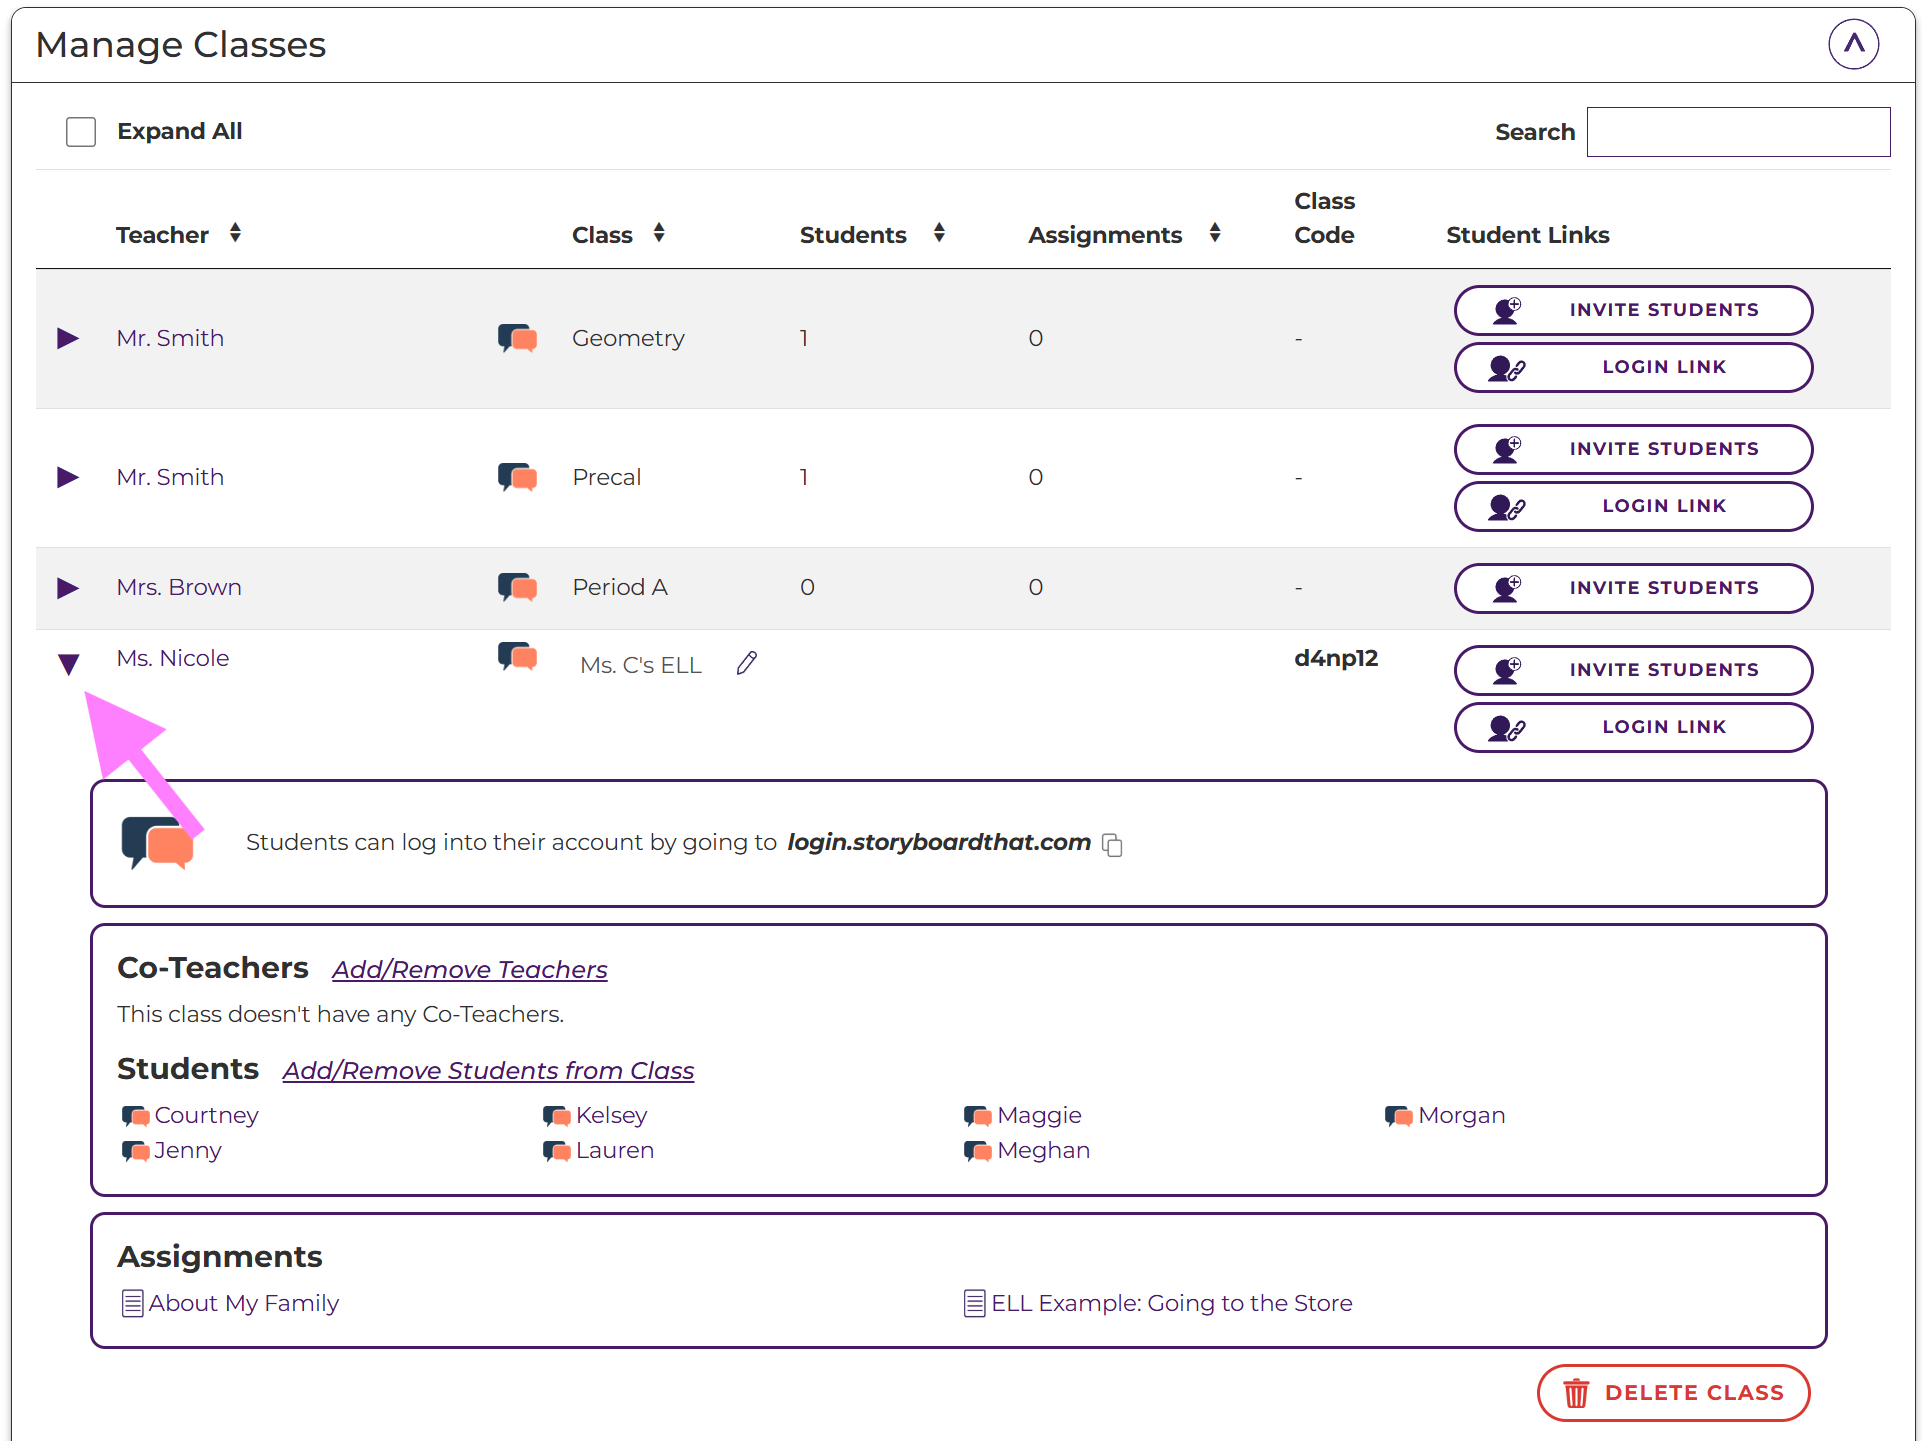This screenshot has width=1922, height=1441.
Task: Collapse the Ms. Nicole class details
Action: (68, 664)
